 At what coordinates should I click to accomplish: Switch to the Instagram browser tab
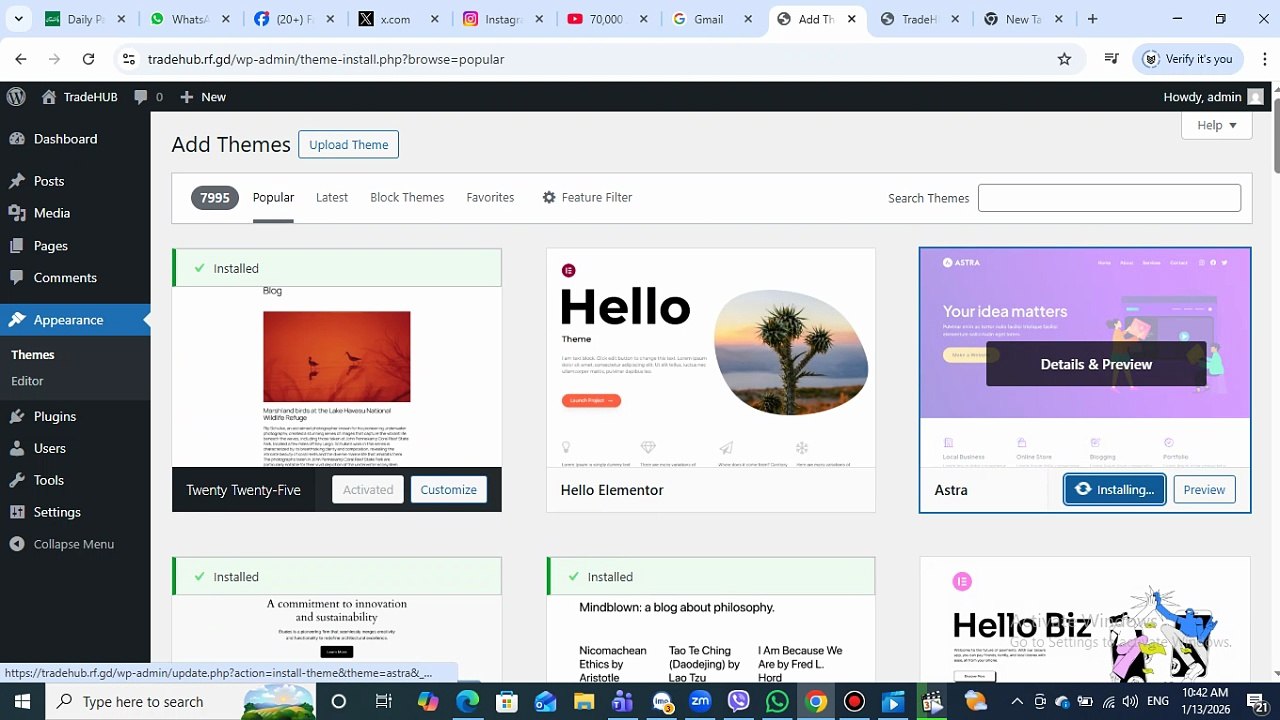499,19
